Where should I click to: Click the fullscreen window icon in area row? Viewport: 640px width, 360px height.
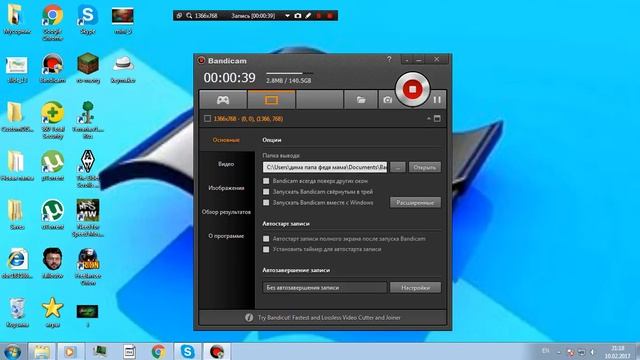(437, 118)
